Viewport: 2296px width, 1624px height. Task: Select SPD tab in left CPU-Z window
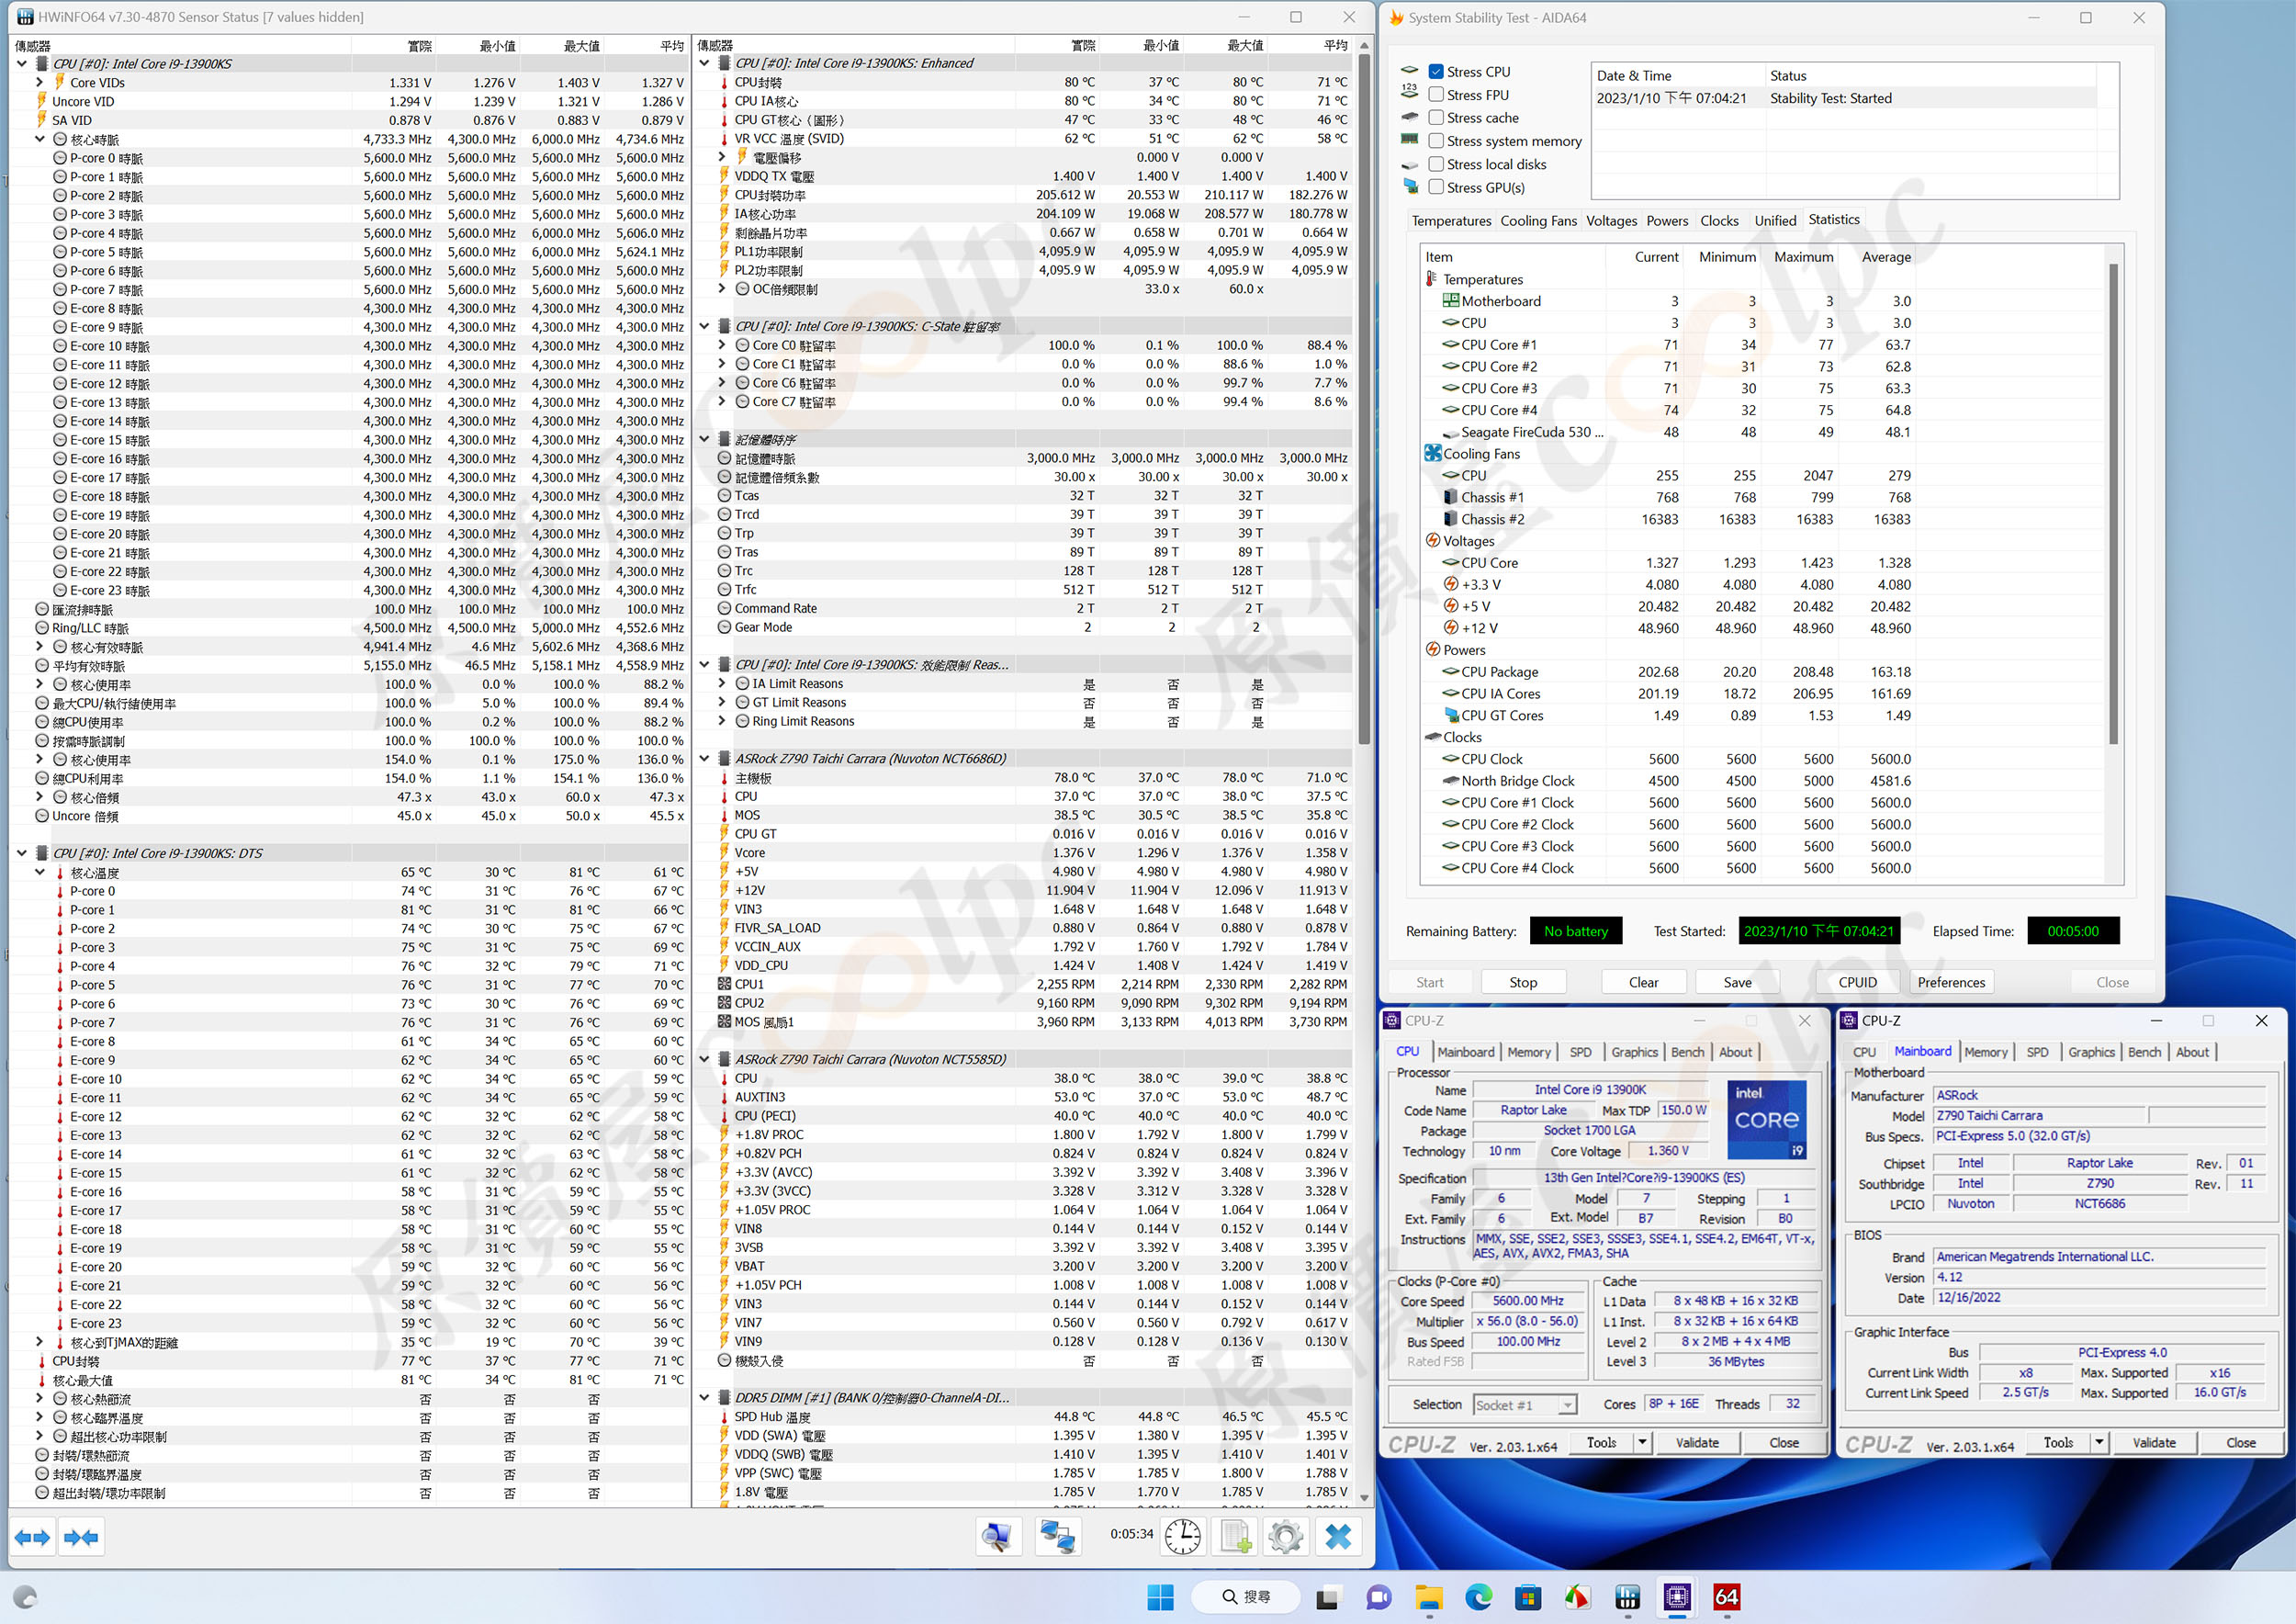coord(1580,1052)
